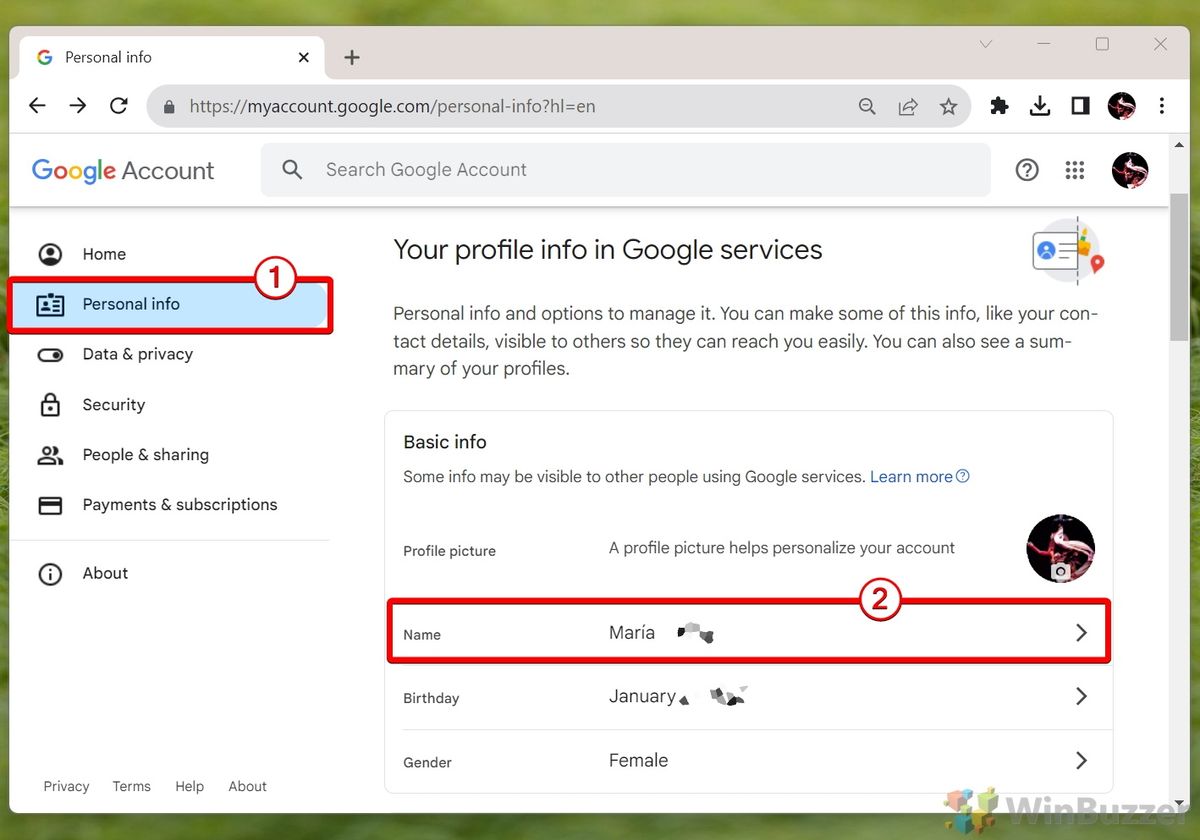Open the tab search dropdown arrow
This screenshot has width=1200, height=840.
986,44
